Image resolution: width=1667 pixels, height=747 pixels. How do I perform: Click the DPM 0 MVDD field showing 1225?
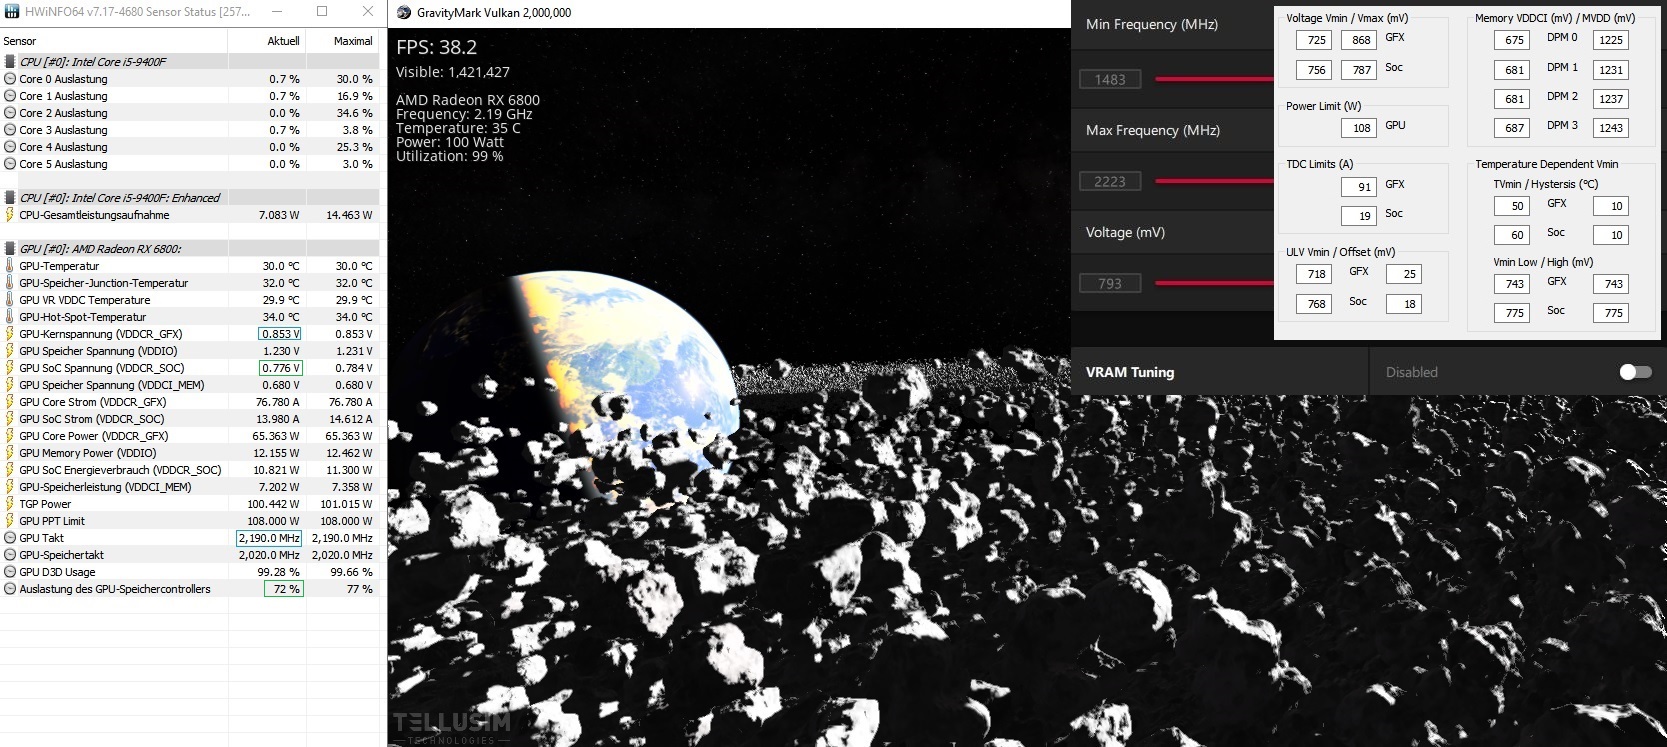coord(1610,40)
